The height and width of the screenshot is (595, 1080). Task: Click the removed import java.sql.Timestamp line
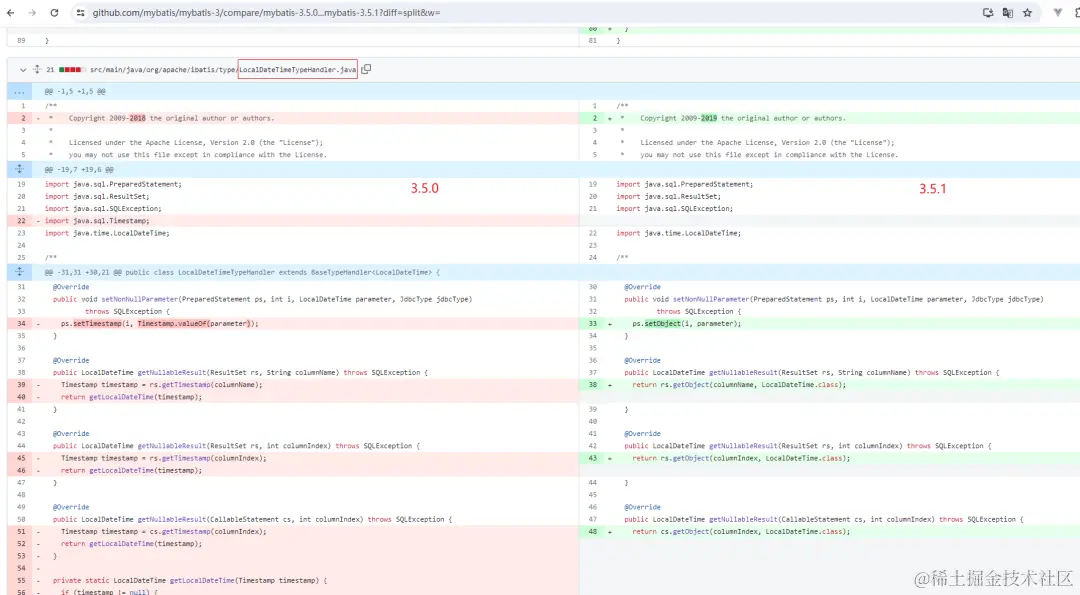click(293, 221)
